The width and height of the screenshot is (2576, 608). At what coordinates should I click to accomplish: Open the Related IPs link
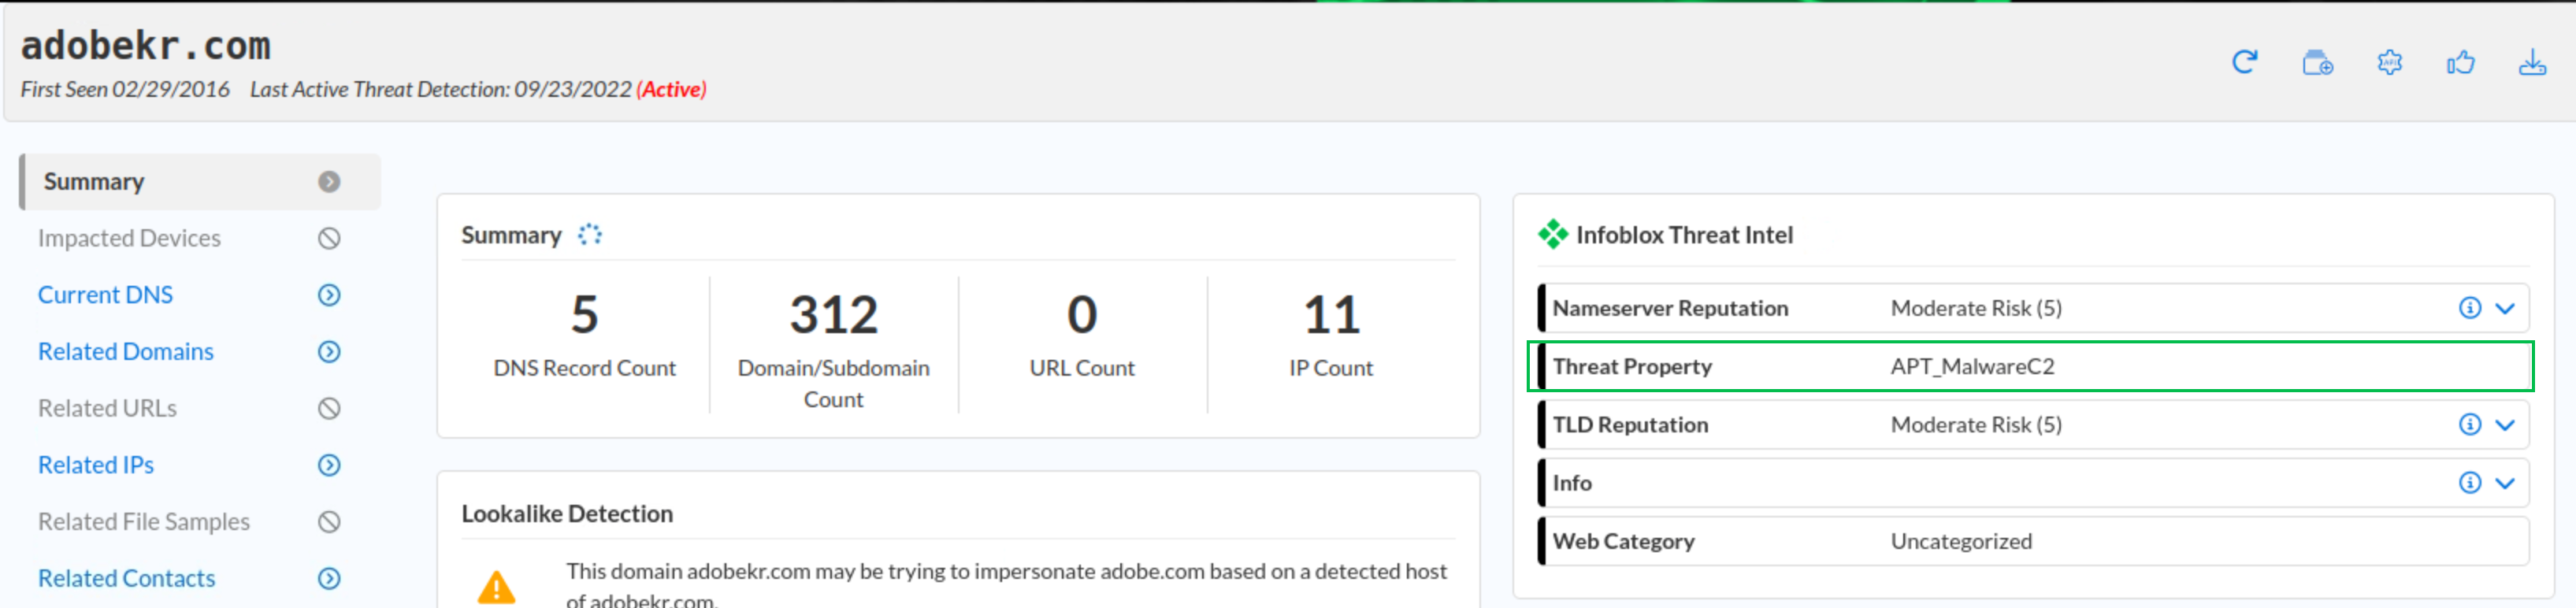96,465
